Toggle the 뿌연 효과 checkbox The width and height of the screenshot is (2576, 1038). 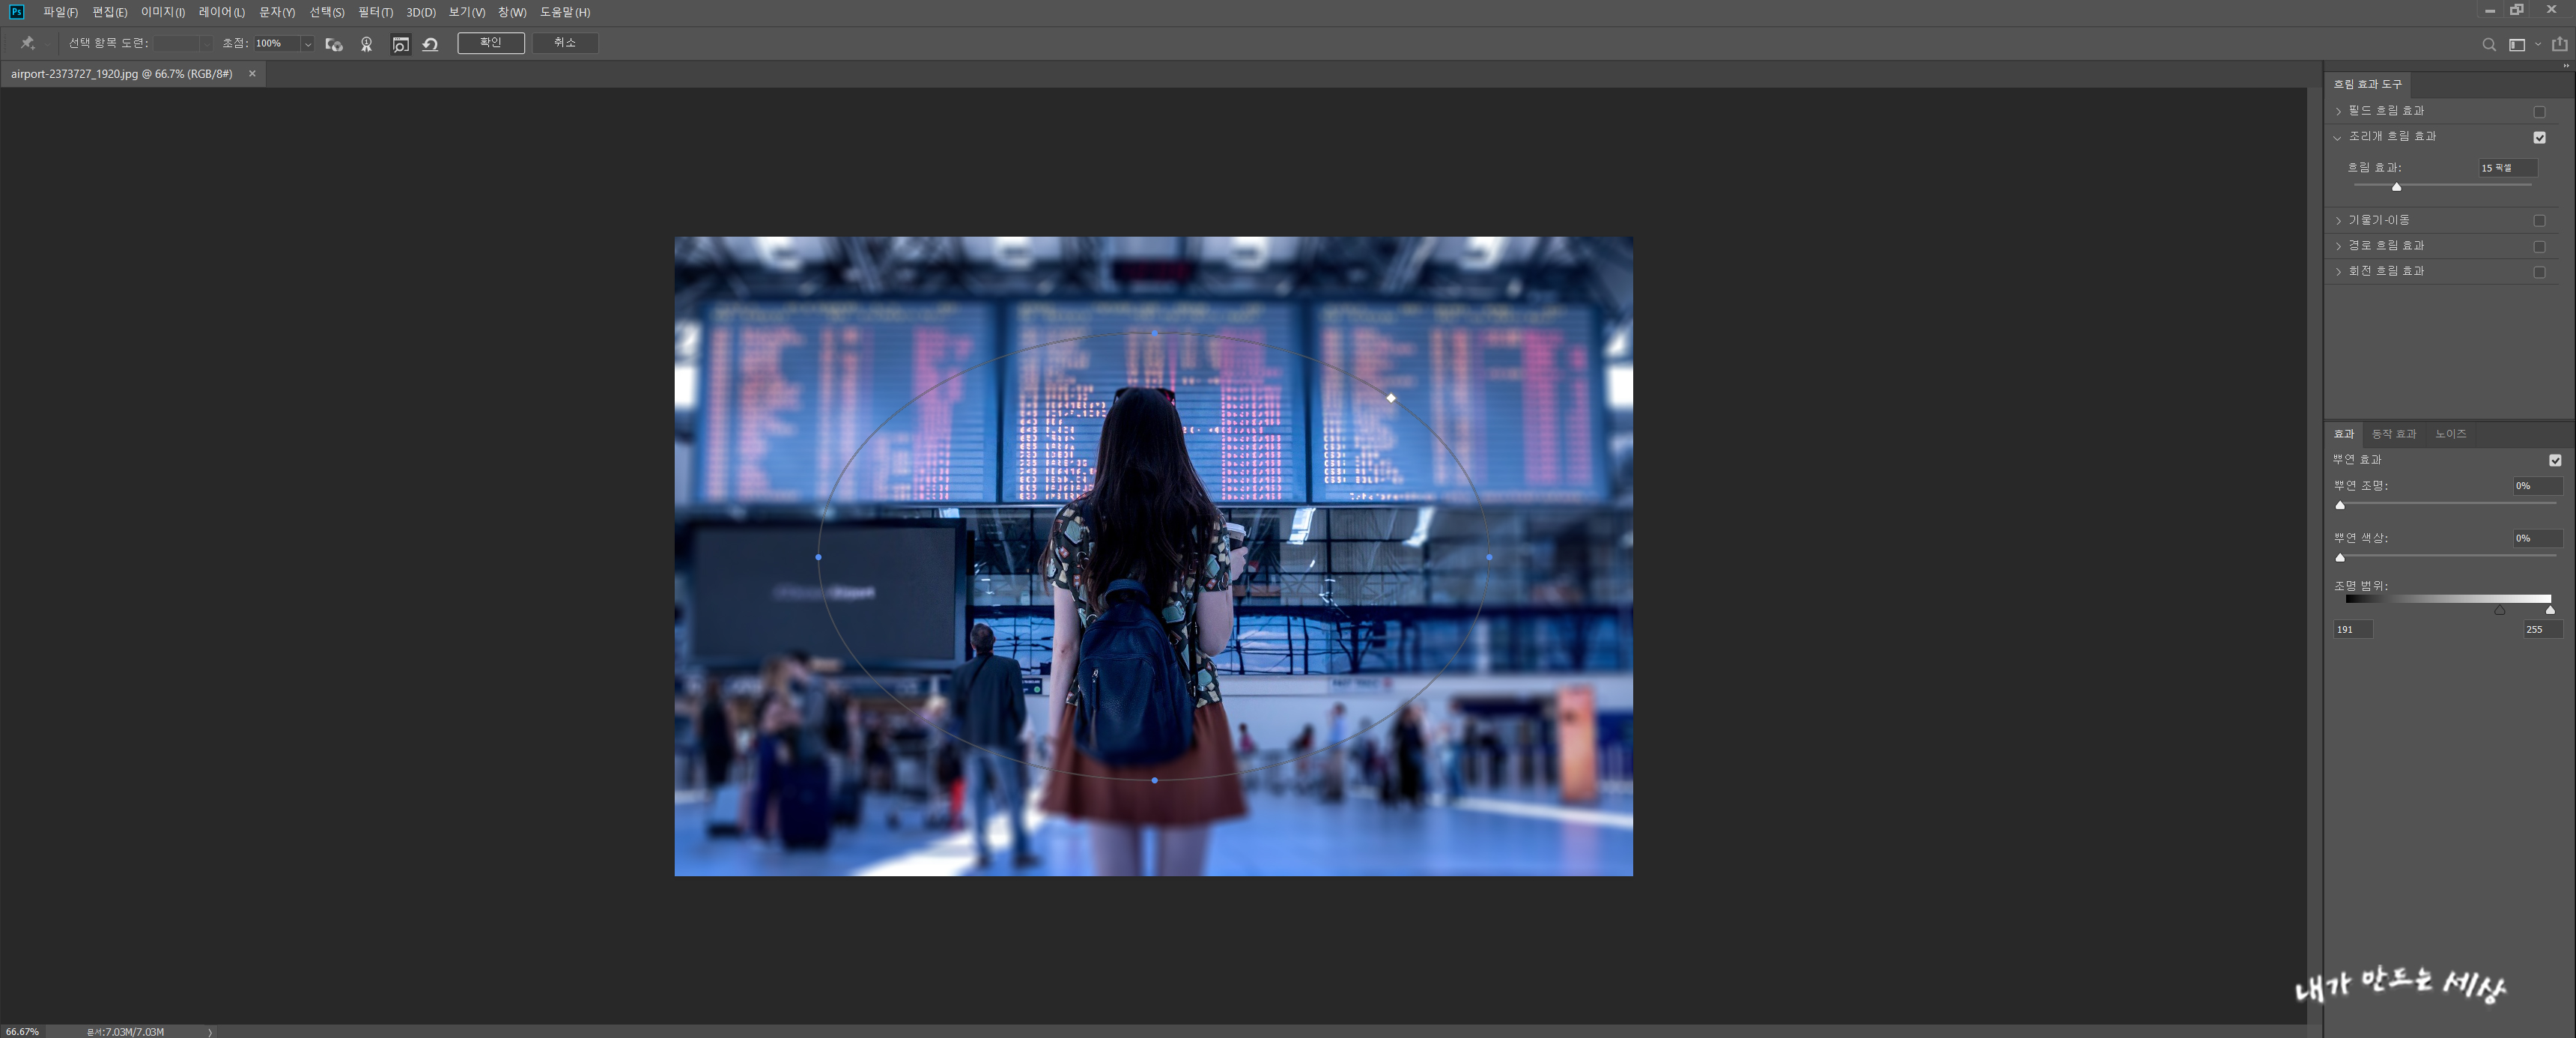pos(2555,460)
